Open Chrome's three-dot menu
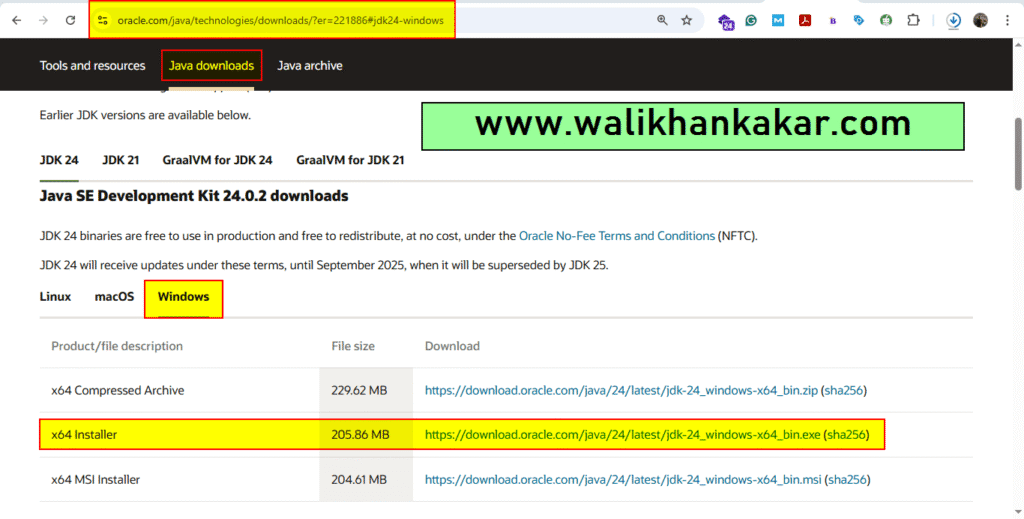Image resolution: width=1024 pixels, height=519 pixels. 1007,20
